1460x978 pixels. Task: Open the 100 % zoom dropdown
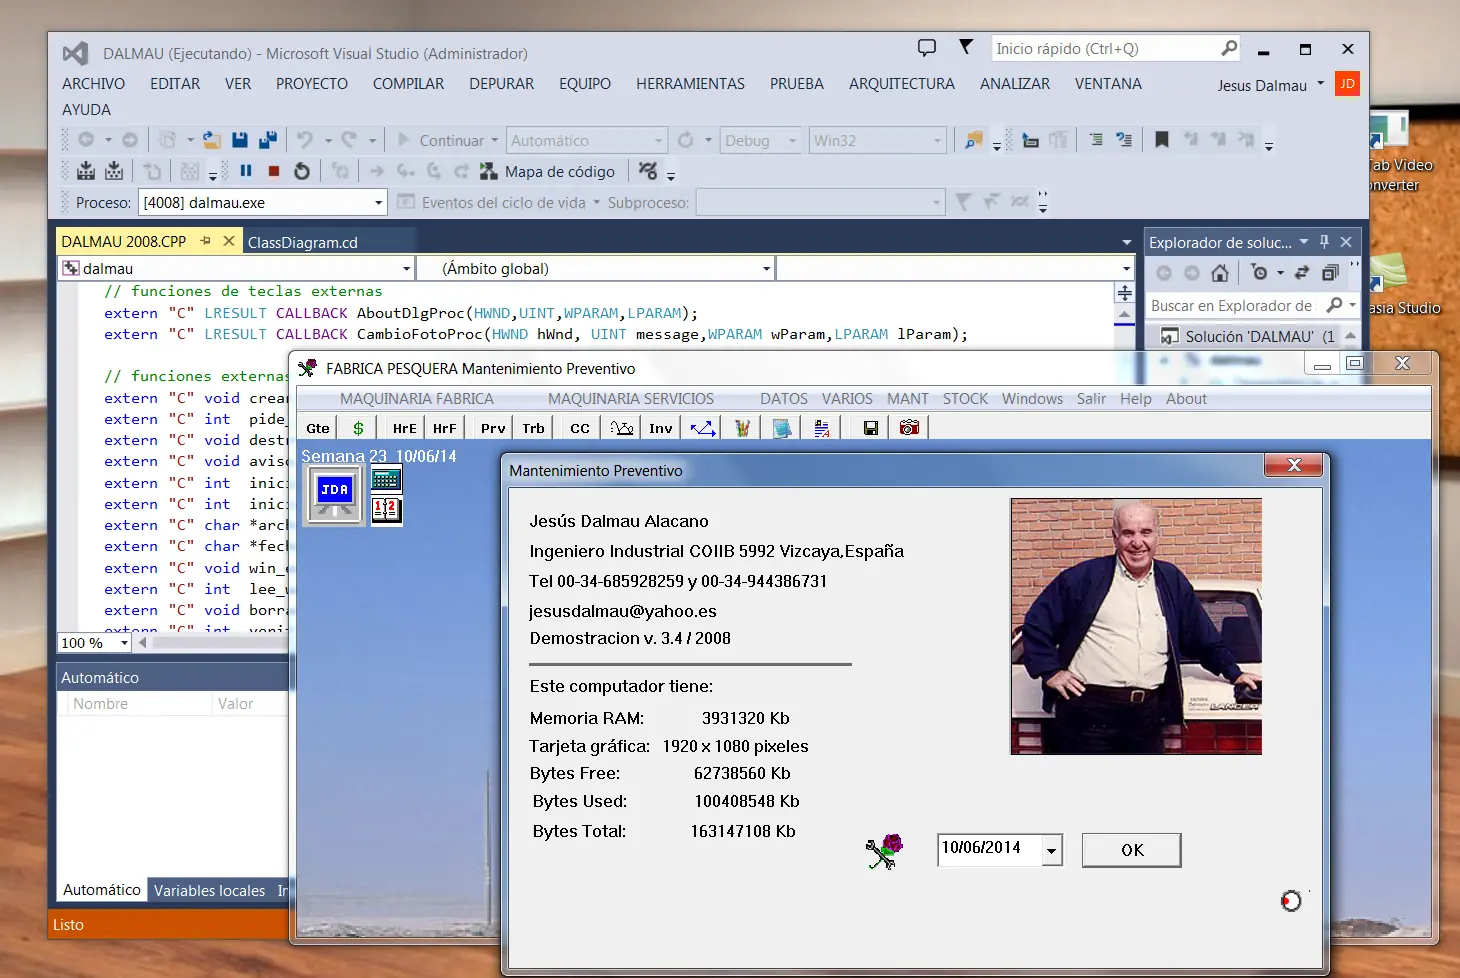(124, 643)
